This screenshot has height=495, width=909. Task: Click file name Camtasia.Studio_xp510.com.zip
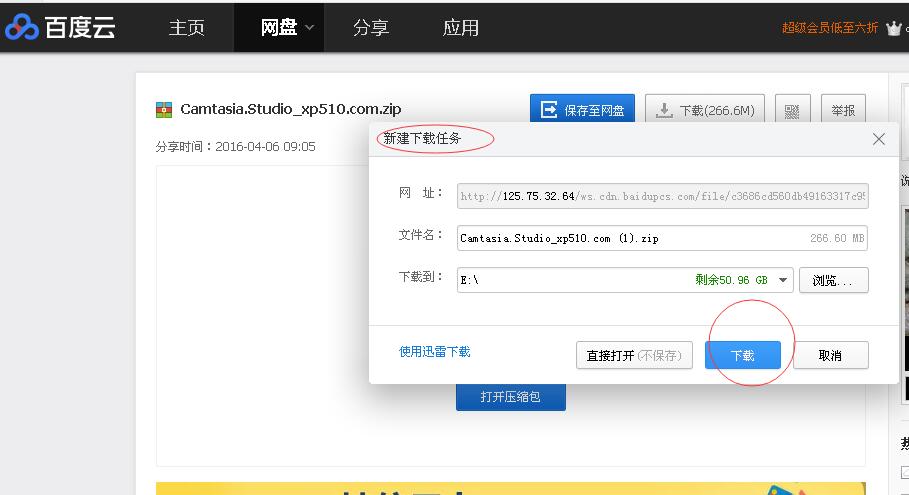pyautogui.click(x=290, y=109)
